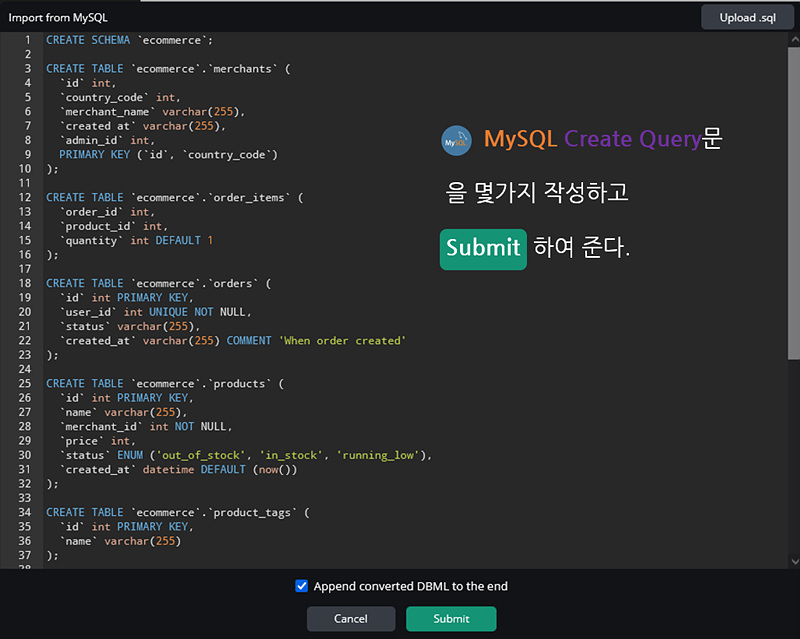Cancel the MySQL import dialog
Image resolution: width=800 pixels, height=639 pixels.
pyautogui.click(x=351, y=619)
